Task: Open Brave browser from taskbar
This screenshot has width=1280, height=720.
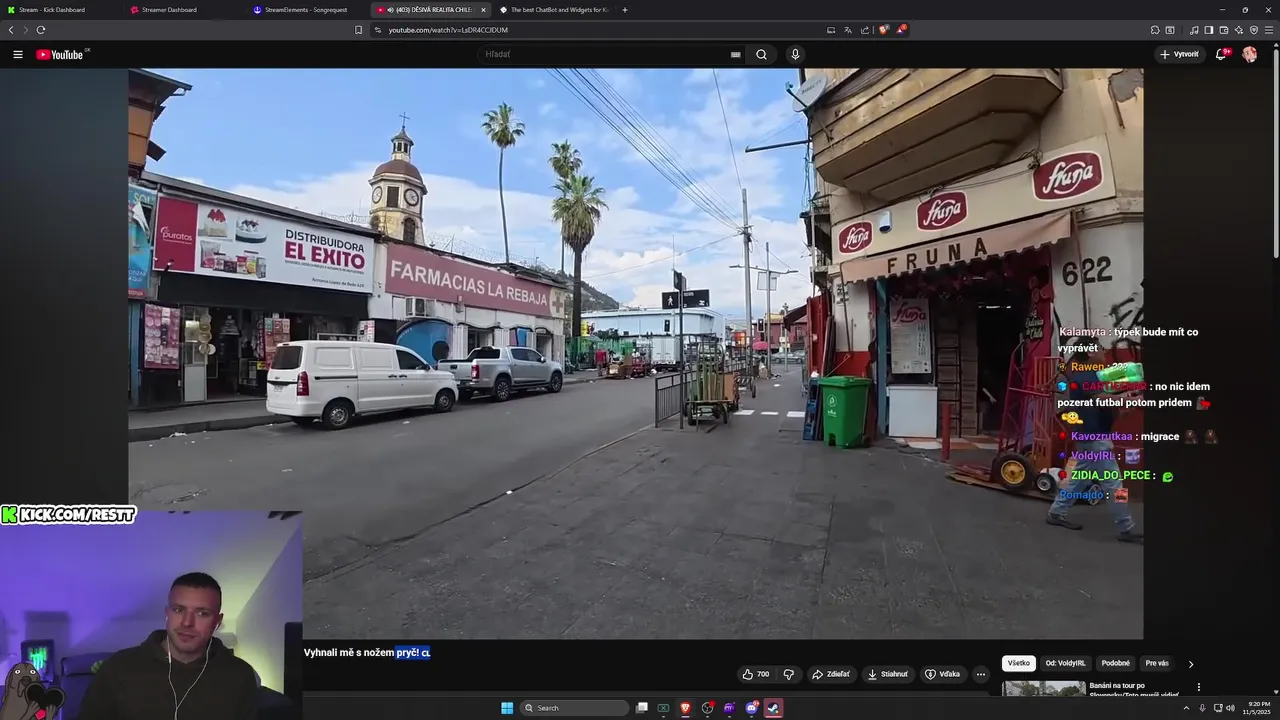Action: click(x=686, y=708)
